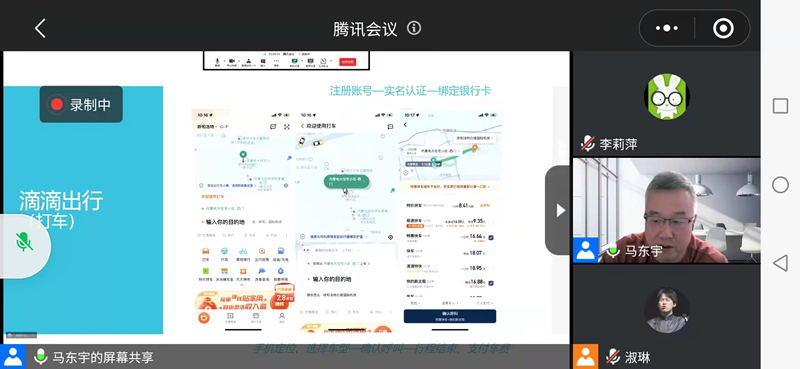Select 淑琳's avatar tile

(x=666, y=310)
